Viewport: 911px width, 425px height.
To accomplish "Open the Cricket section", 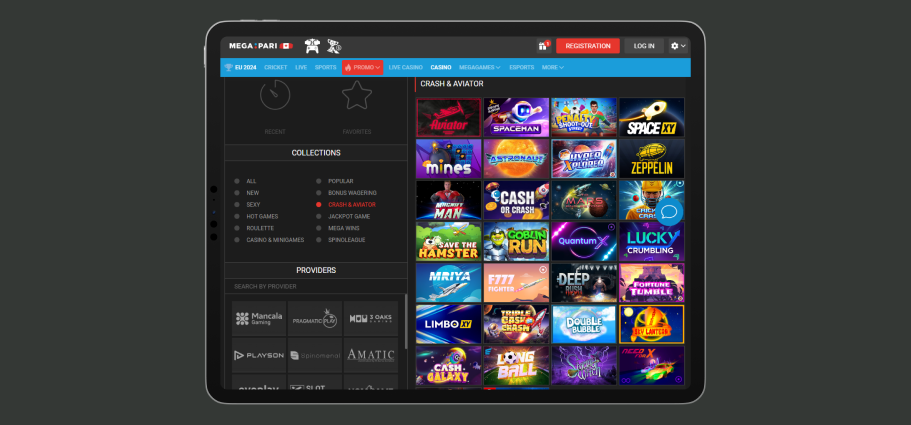I will click(275, 67).
